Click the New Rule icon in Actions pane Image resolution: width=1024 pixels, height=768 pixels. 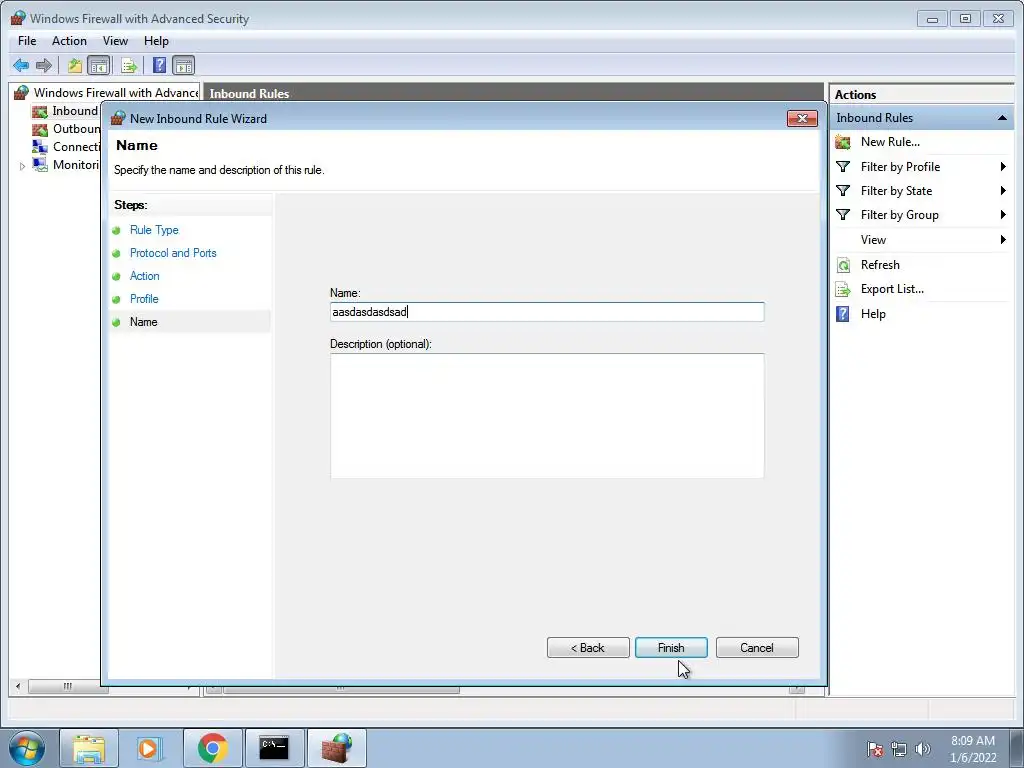843,142
